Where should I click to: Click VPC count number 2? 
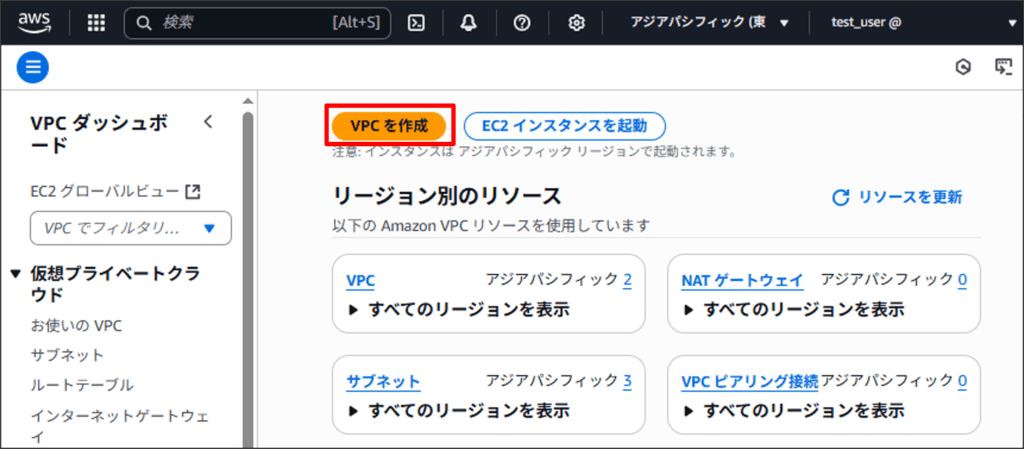(x=628, y=281)
